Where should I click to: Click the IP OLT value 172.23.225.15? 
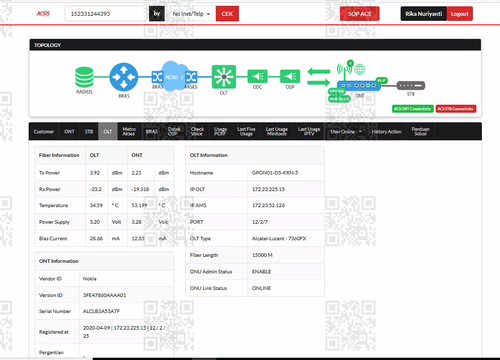[268, 189]
